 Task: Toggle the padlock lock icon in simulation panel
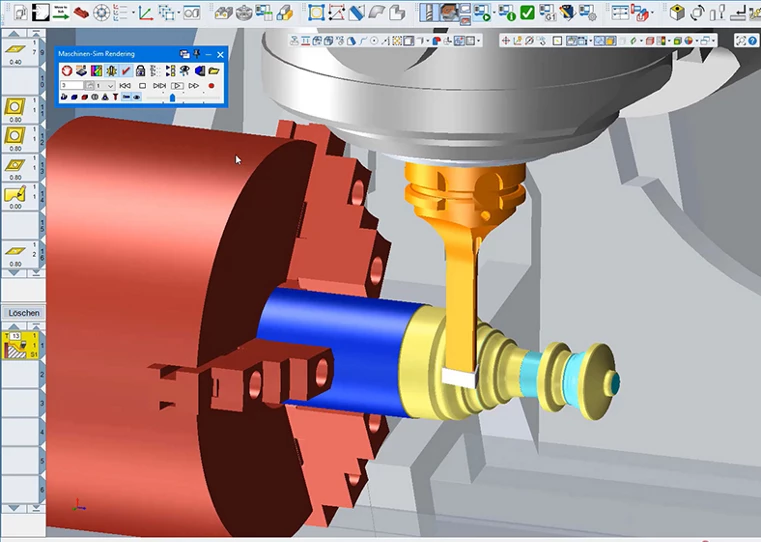coord(141,71)
